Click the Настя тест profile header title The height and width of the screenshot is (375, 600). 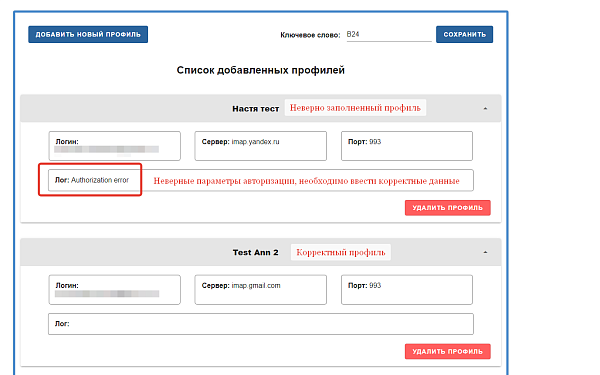(256, 109)
